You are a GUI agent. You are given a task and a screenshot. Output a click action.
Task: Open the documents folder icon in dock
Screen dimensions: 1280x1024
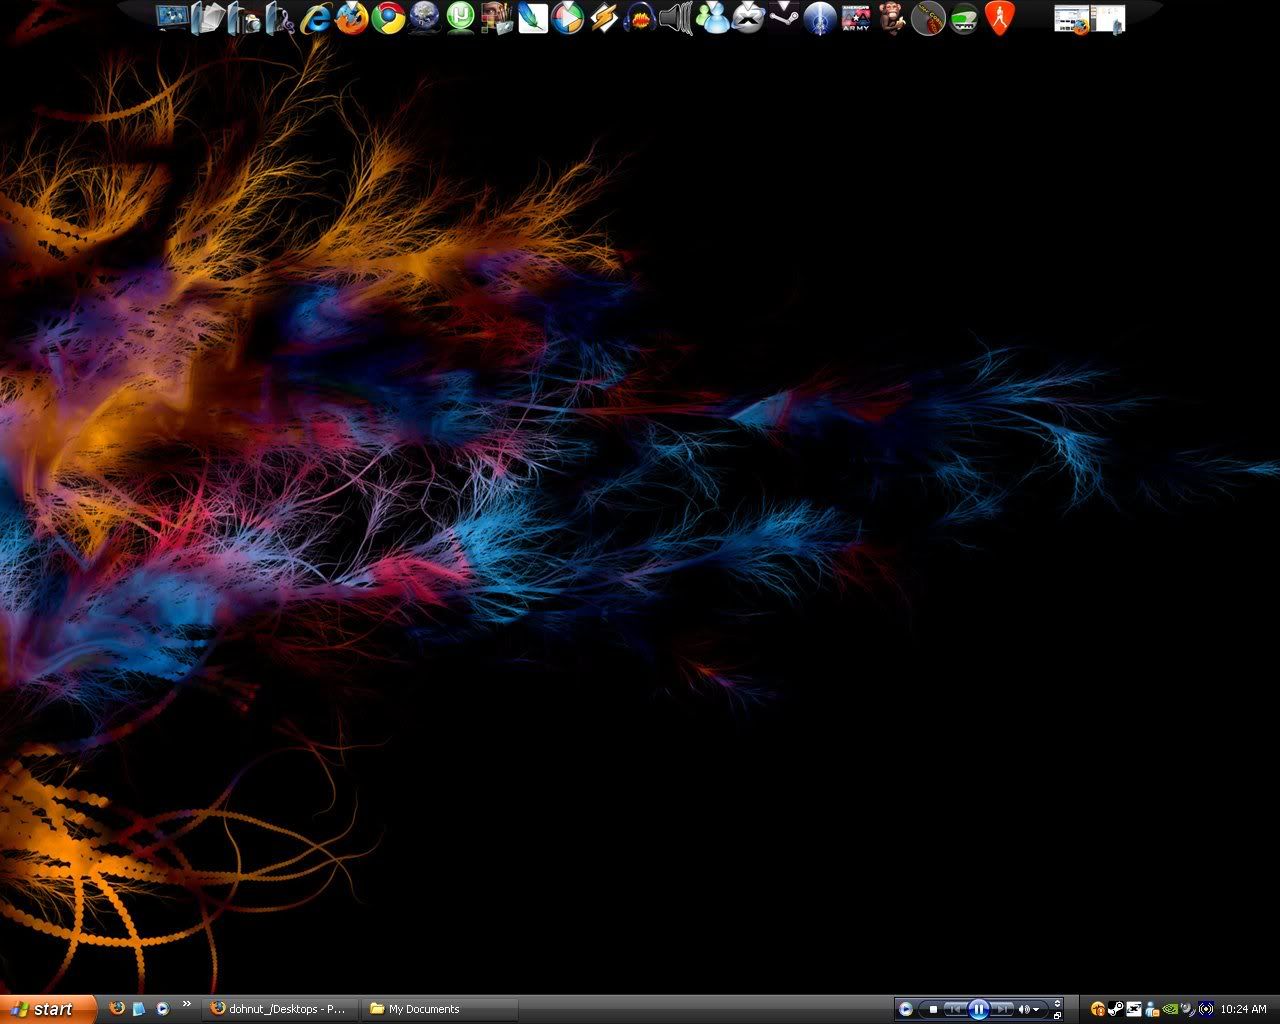coord(207,17)
